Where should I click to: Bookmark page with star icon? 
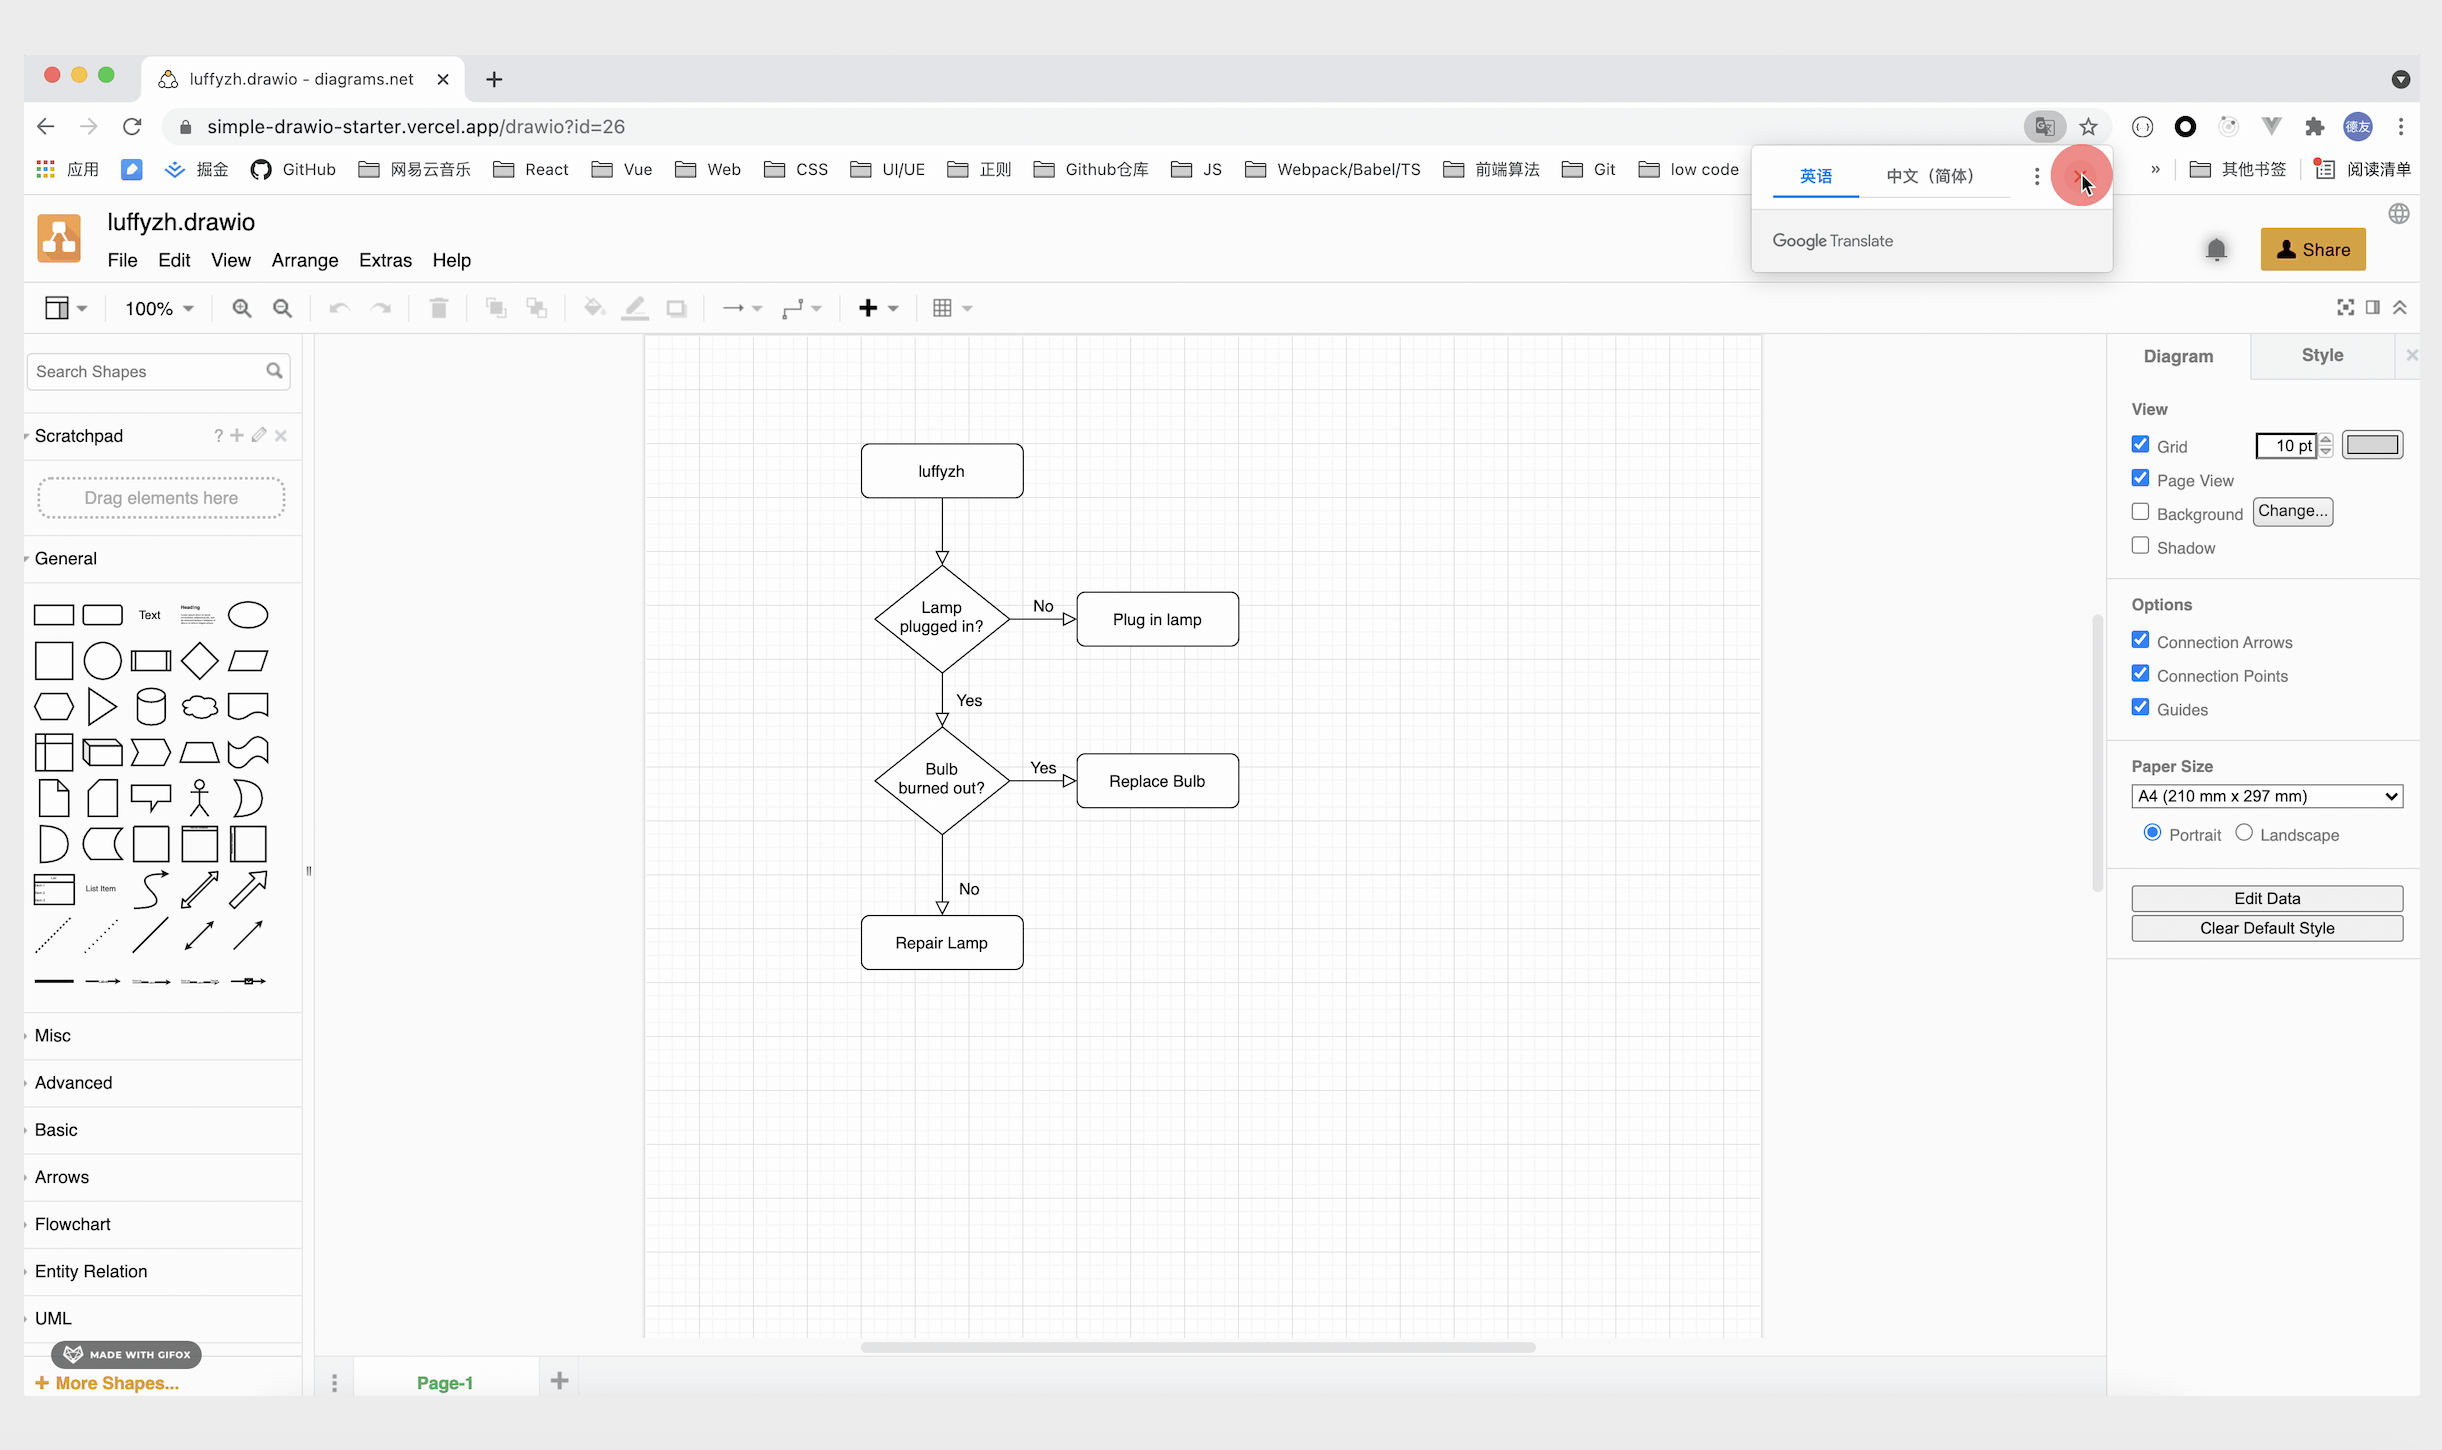(2088, 126)
